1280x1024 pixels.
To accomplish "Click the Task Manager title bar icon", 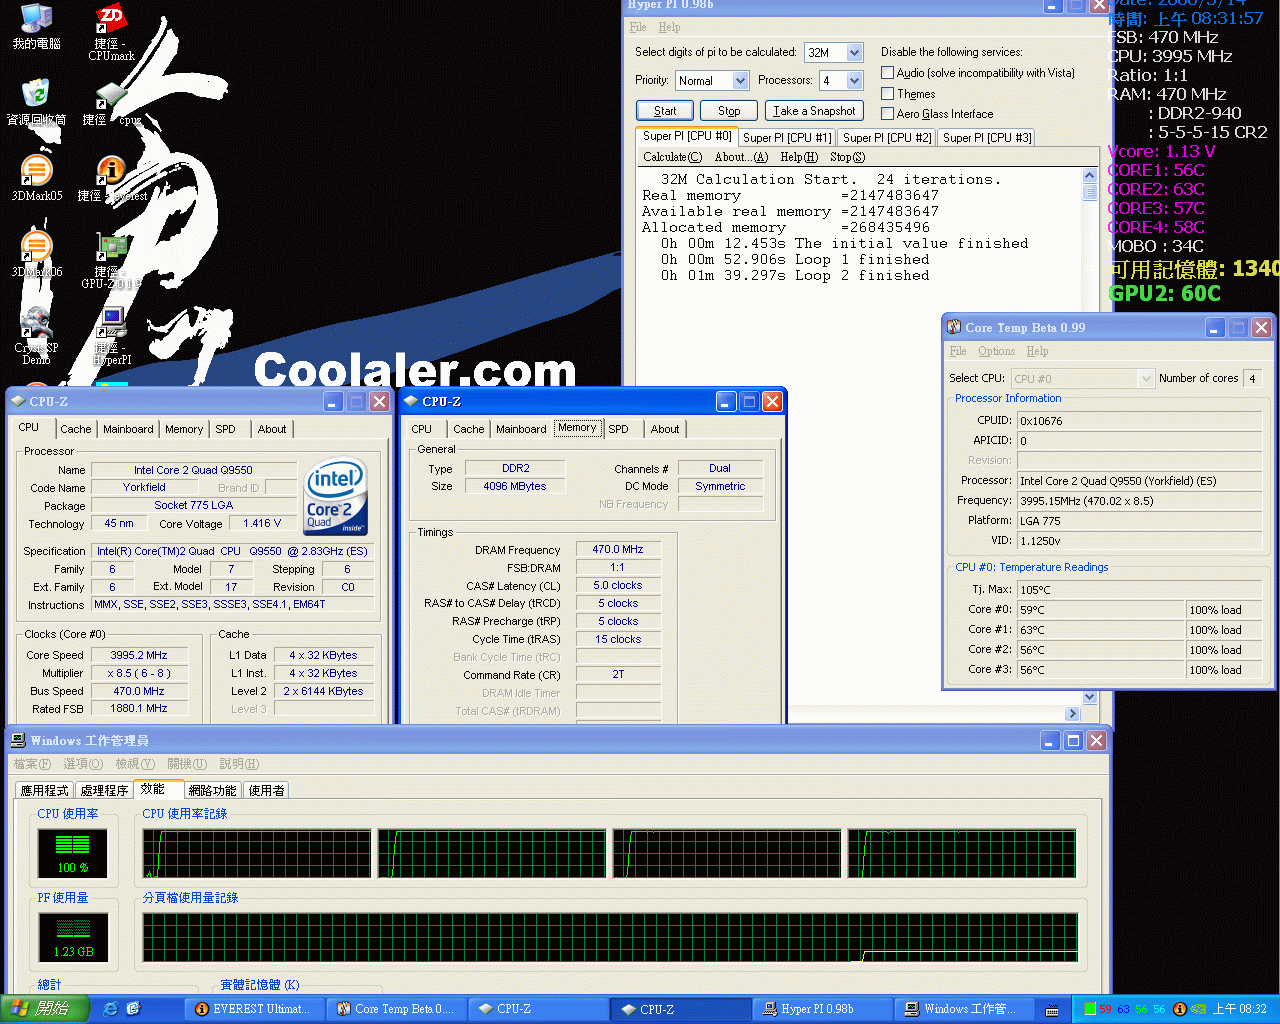I will coord(18,740).
